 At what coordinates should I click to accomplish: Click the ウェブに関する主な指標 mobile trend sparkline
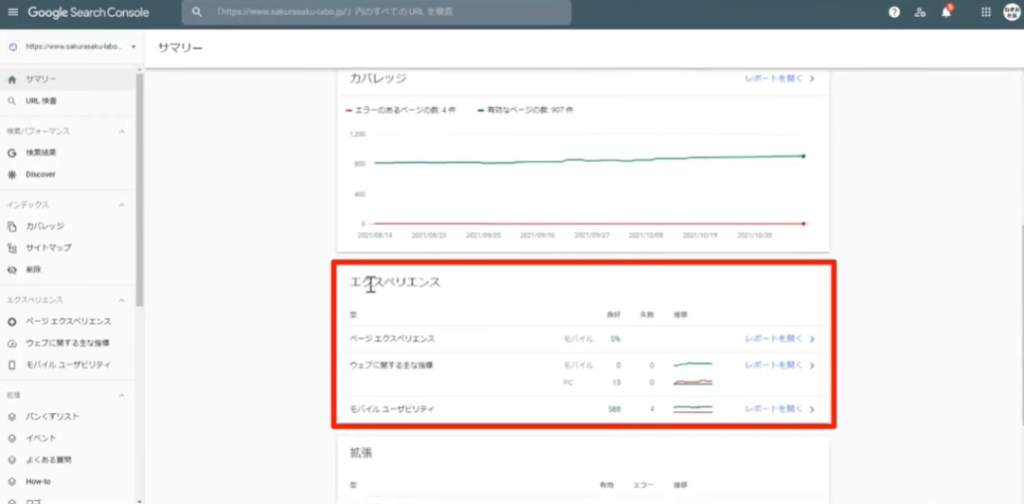pos(693,364)
